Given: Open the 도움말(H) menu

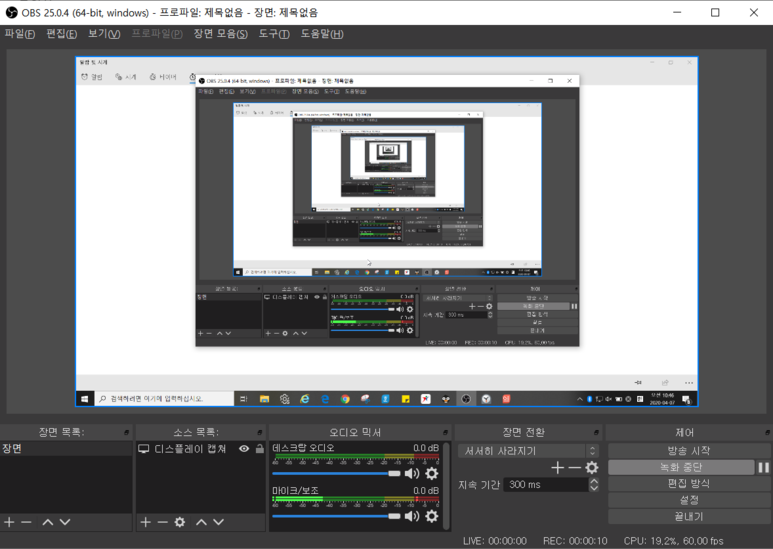Looking at the screenshot, I should 322,34.
